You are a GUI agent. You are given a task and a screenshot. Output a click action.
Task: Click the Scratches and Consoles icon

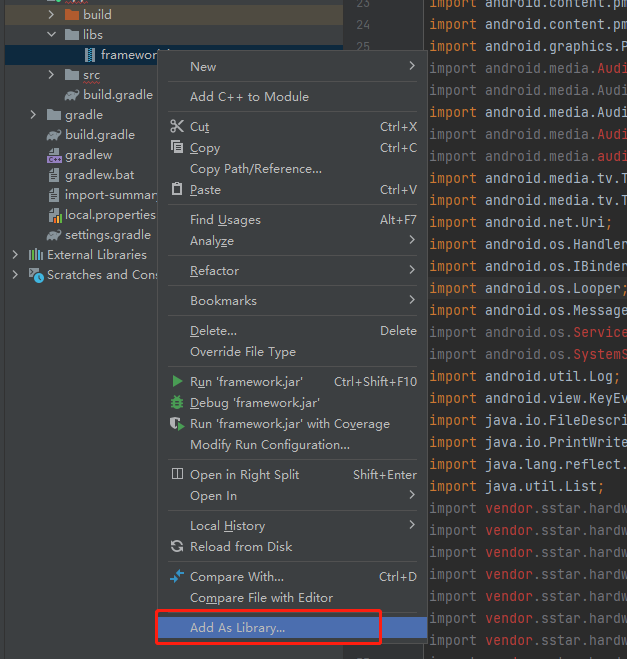click(x=36, y=275)
